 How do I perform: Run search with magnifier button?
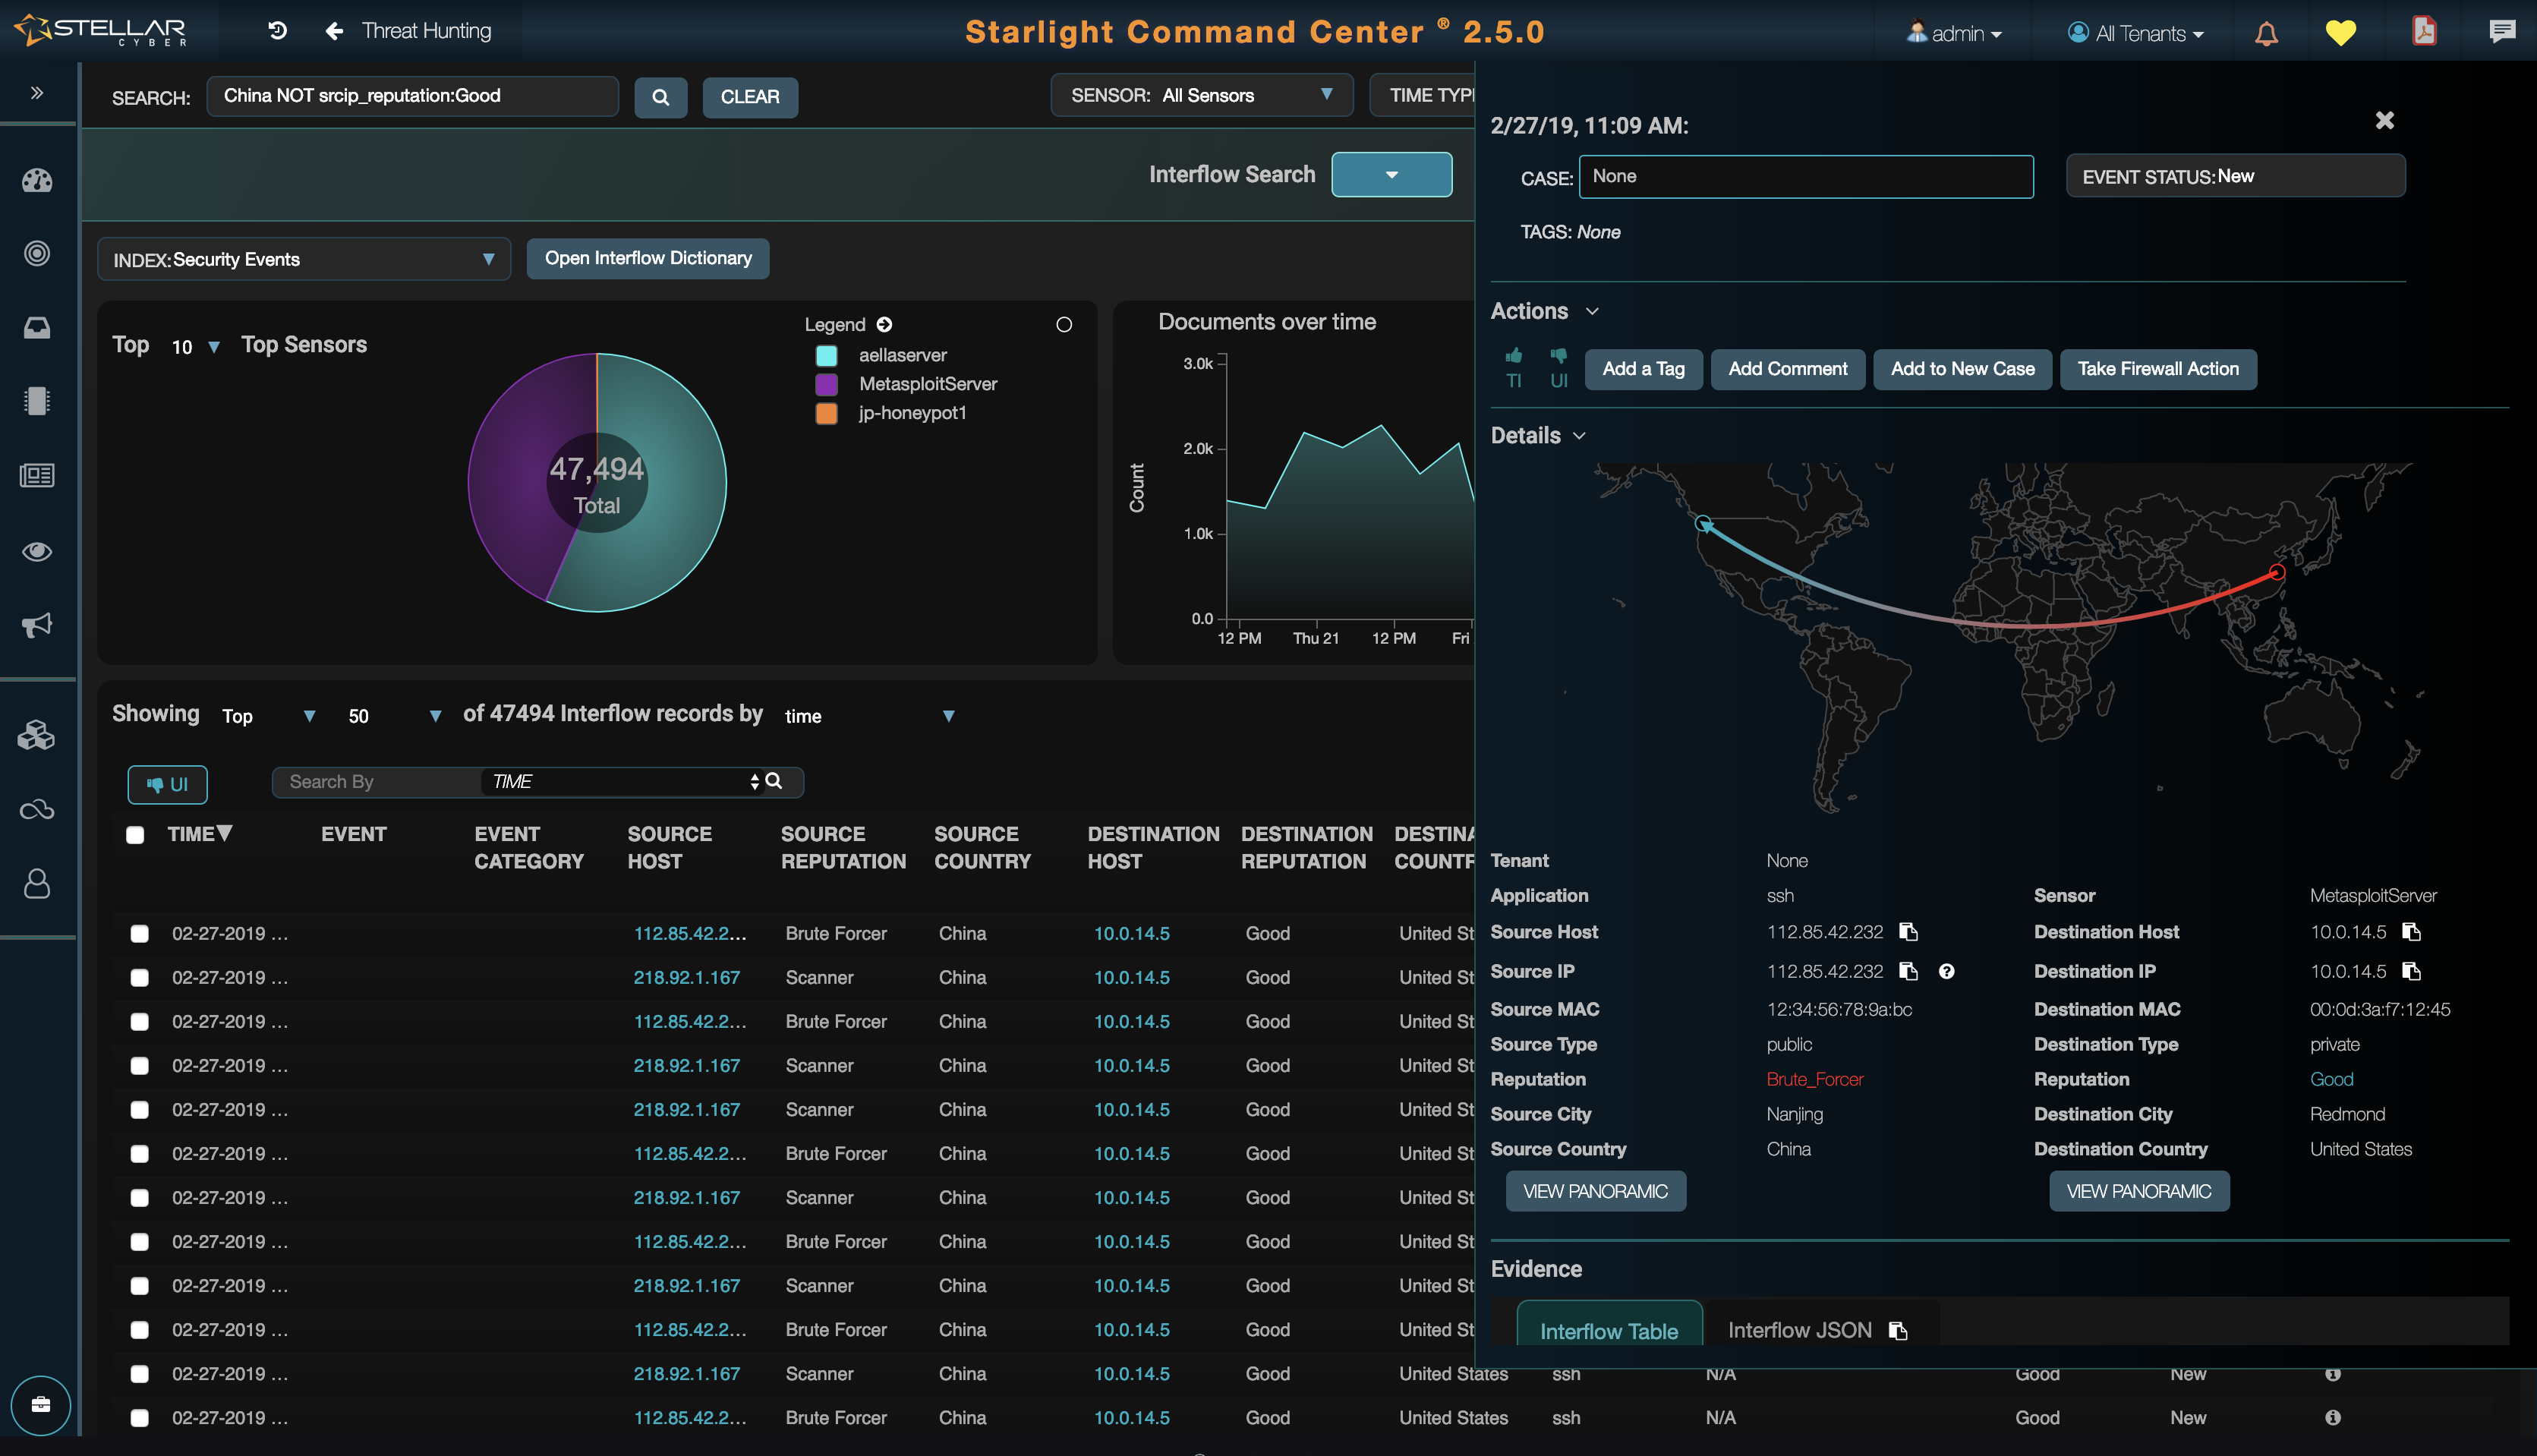(660, 97)
